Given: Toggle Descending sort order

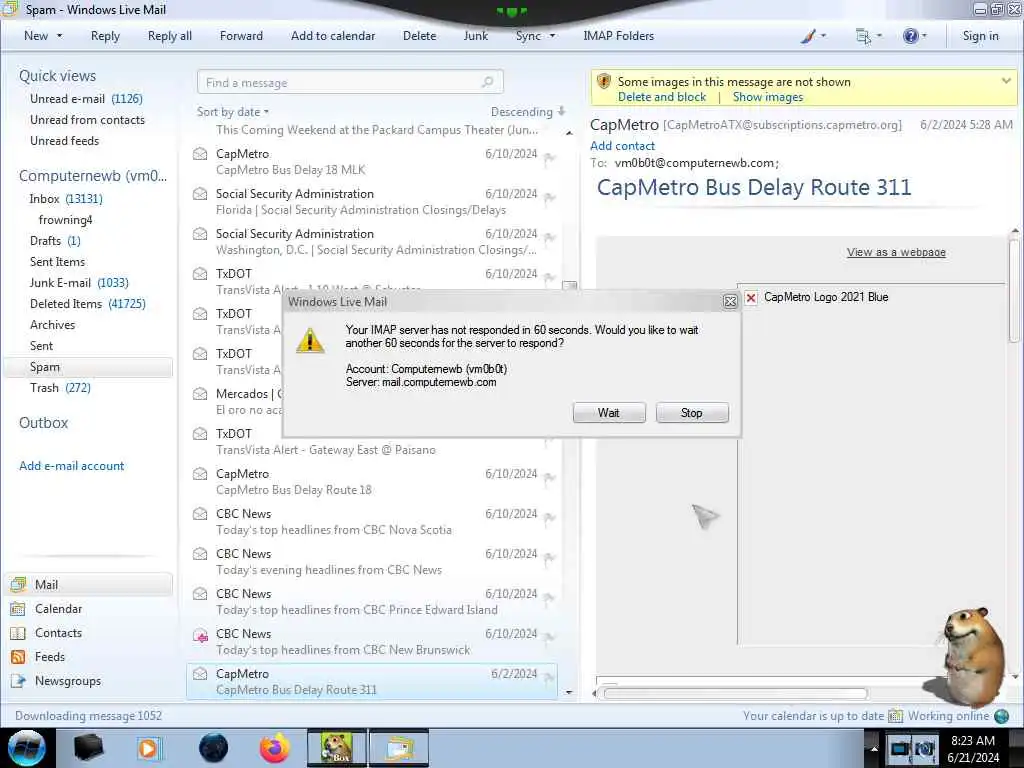Looking at the screenshot, I should click(x=528, y=112).
